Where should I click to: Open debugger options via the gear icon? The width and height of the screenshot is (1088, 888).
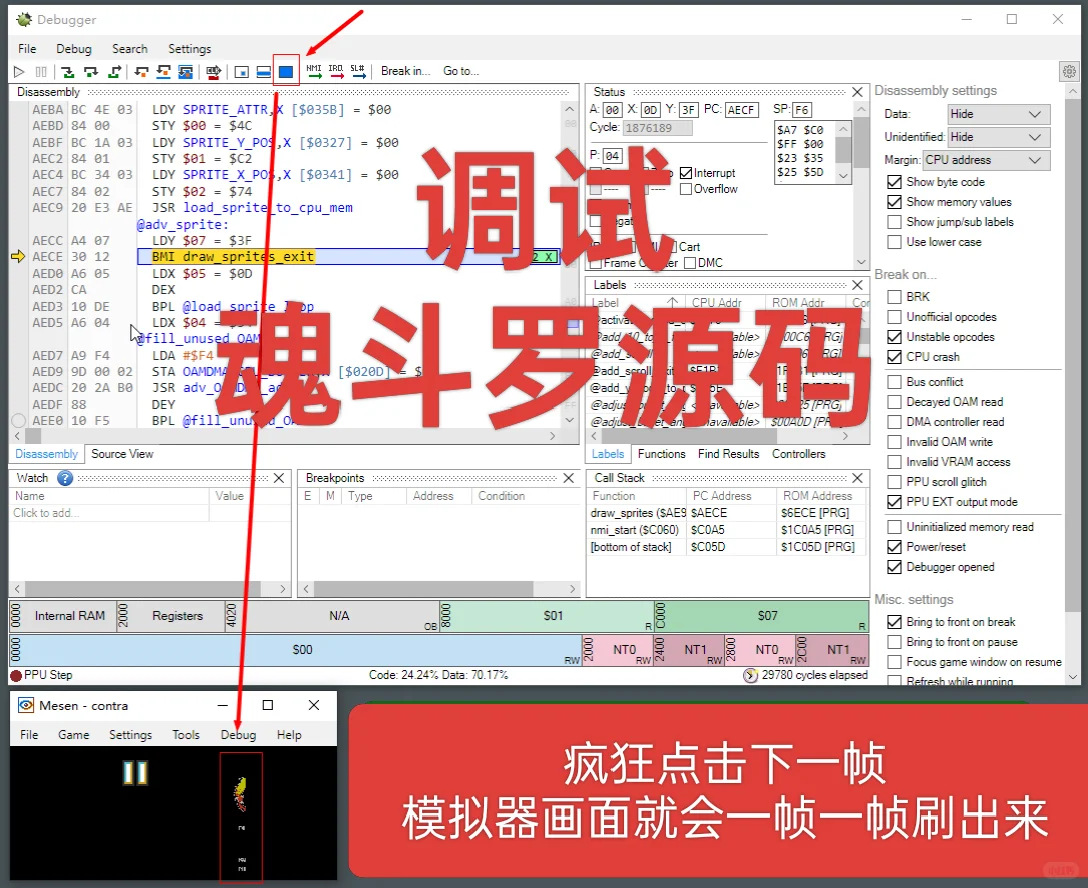tap(1068, 70)
